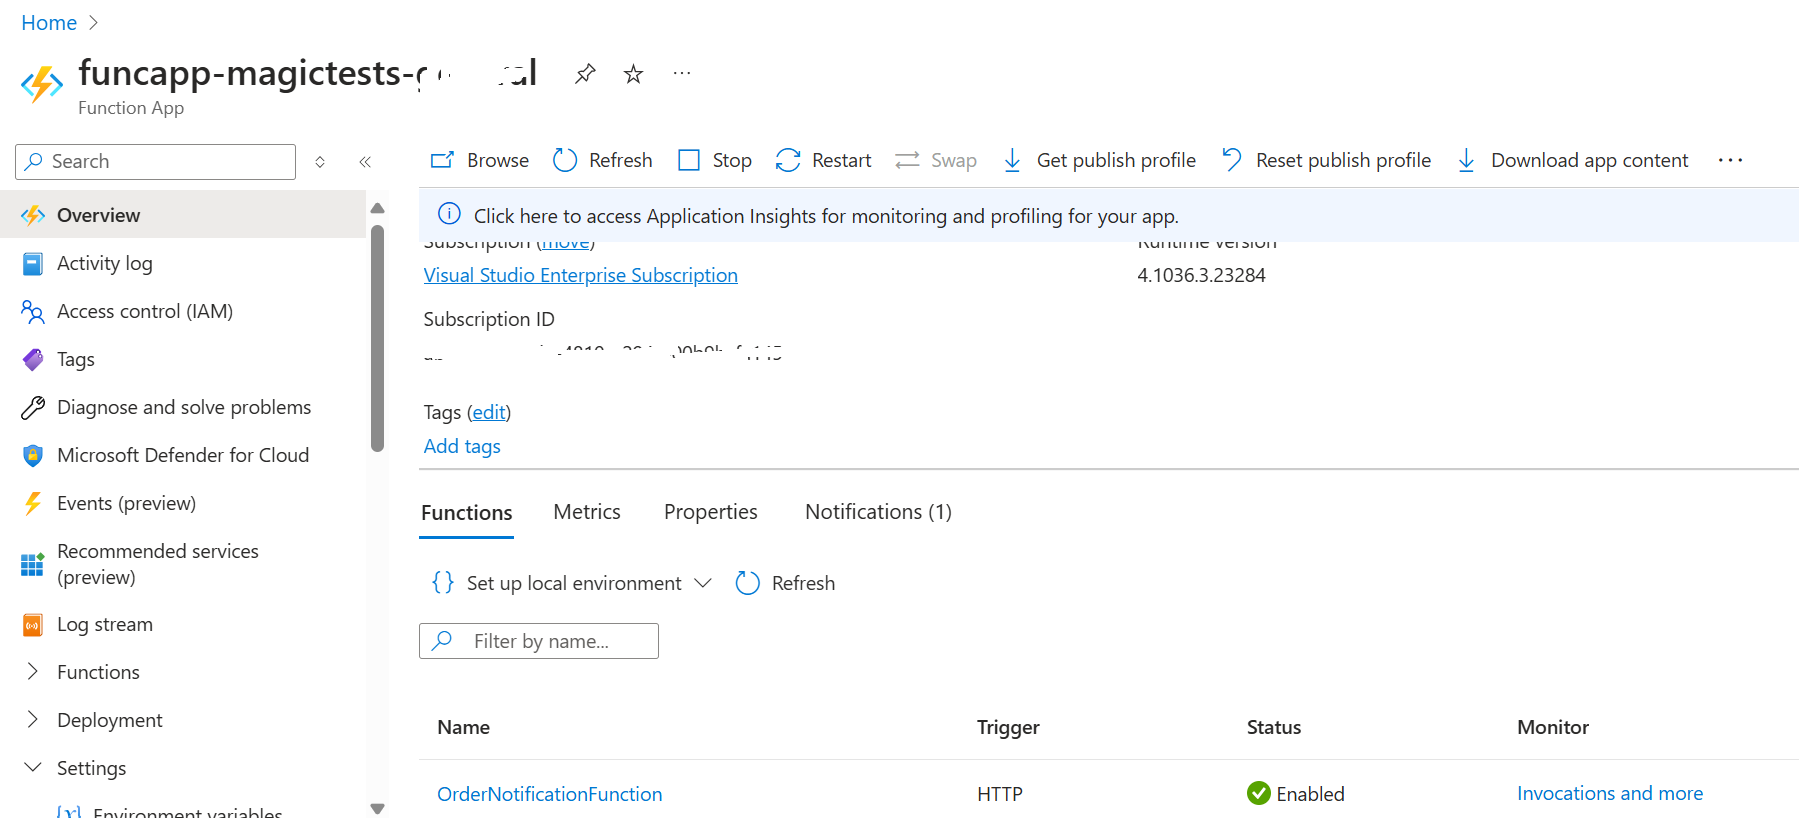The width and height of the screenshot is (1799, 818).
Task: Open Set up local environment dropdown
Action: tap(572, 583)
